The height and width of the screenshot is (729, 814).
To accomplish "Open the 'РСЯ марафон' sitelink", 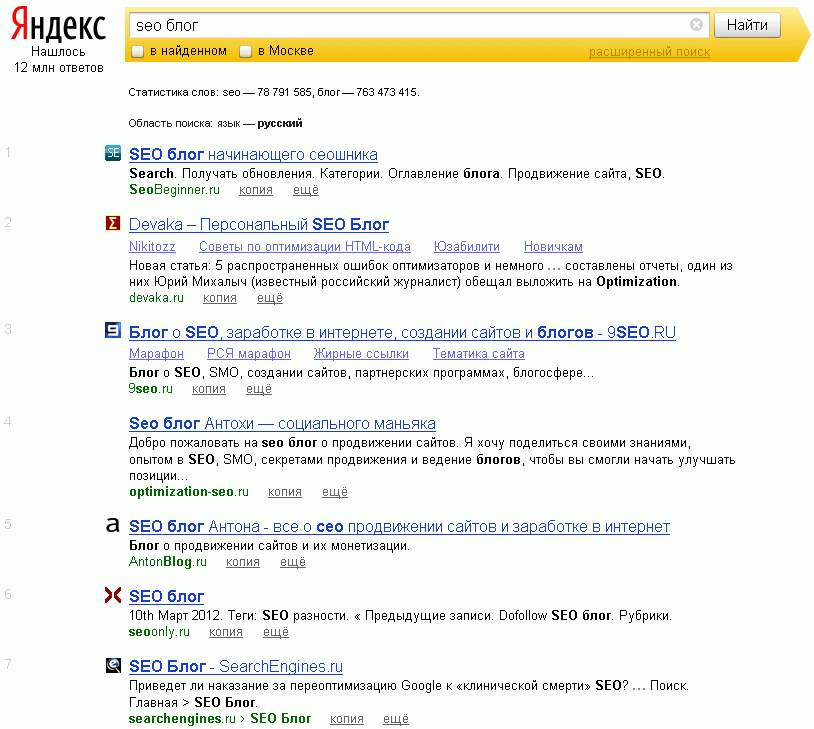I will coord(249,354).
